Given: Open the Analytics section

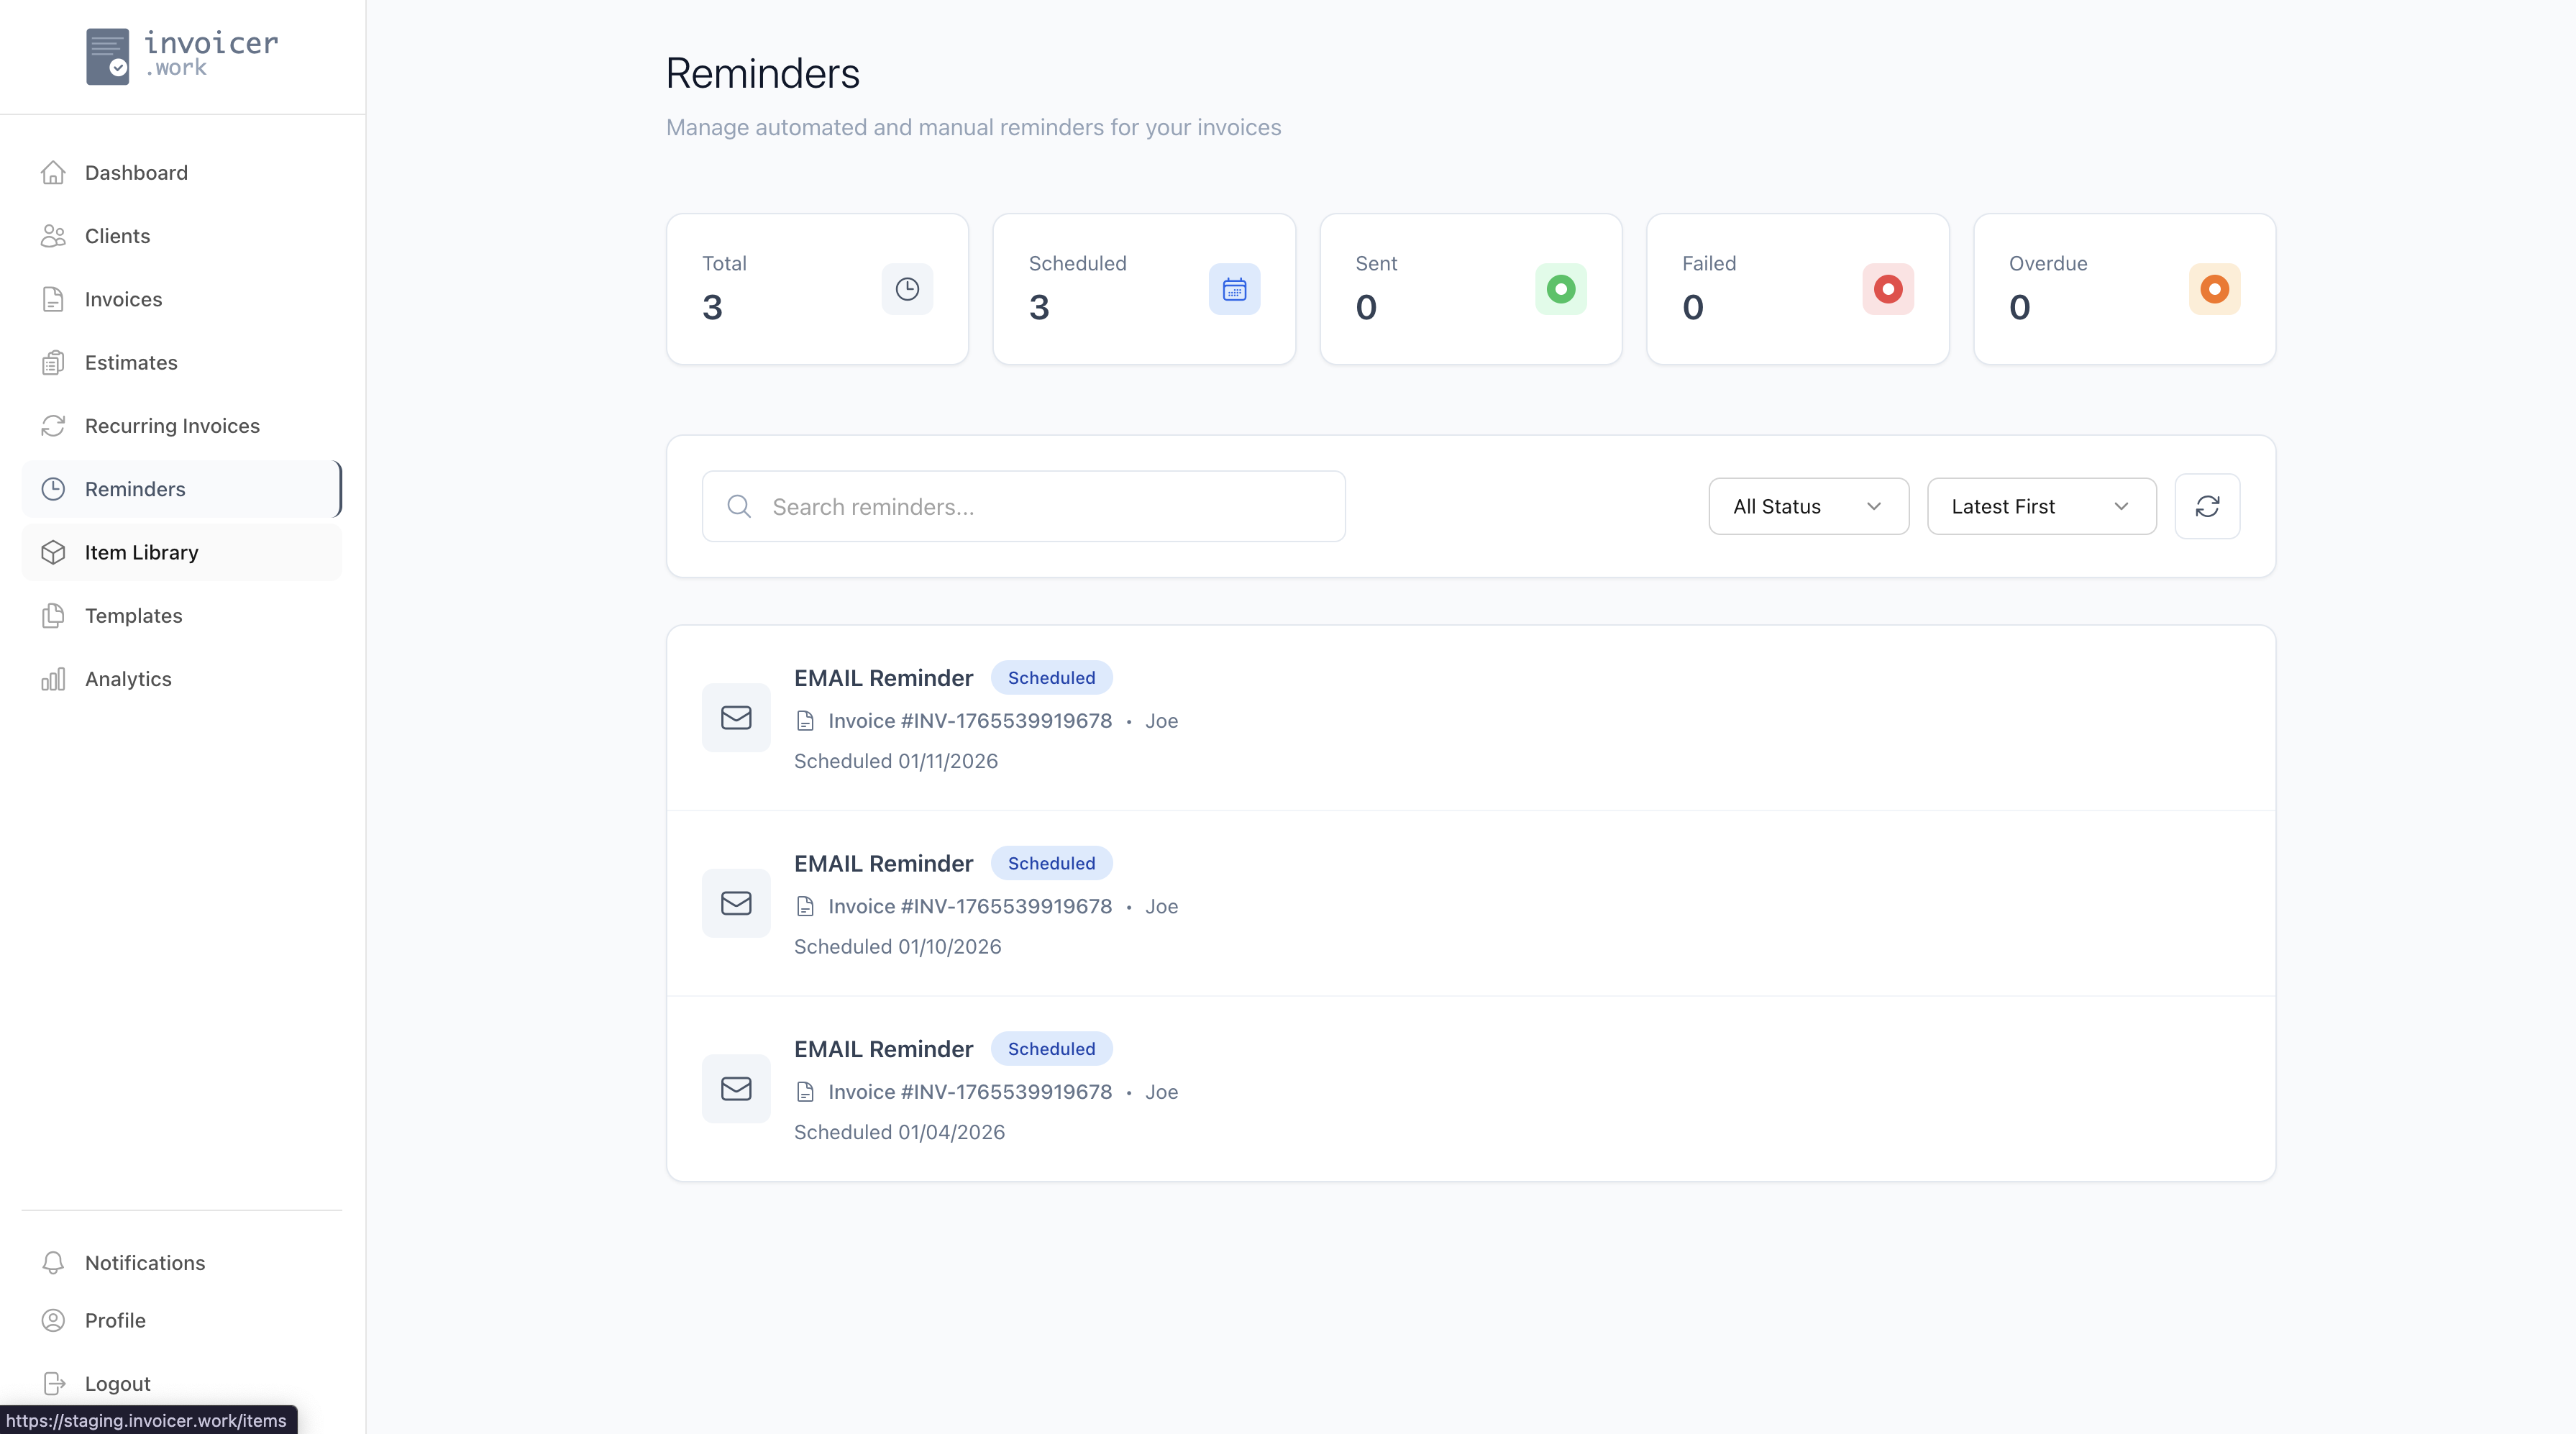Looking at the screenshot, I should click(128, 678).
